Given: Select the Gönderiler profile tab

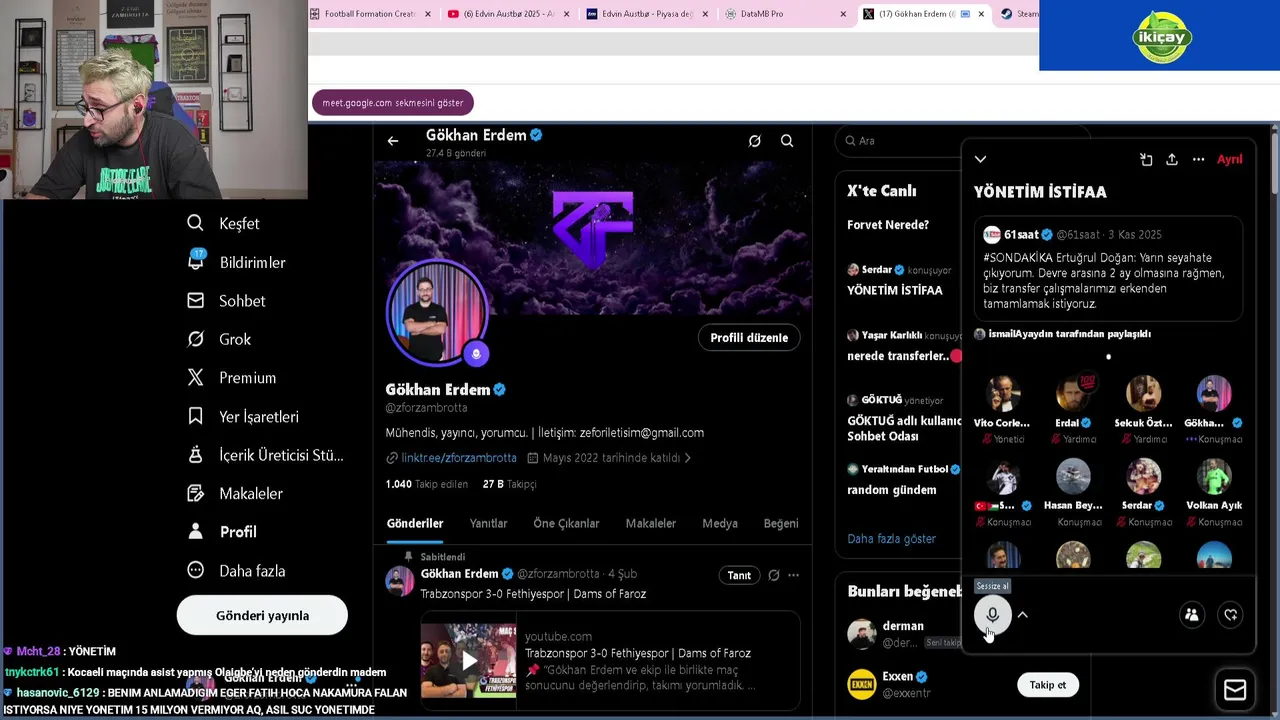Looking at the screenshot, I should click(415, 523).
